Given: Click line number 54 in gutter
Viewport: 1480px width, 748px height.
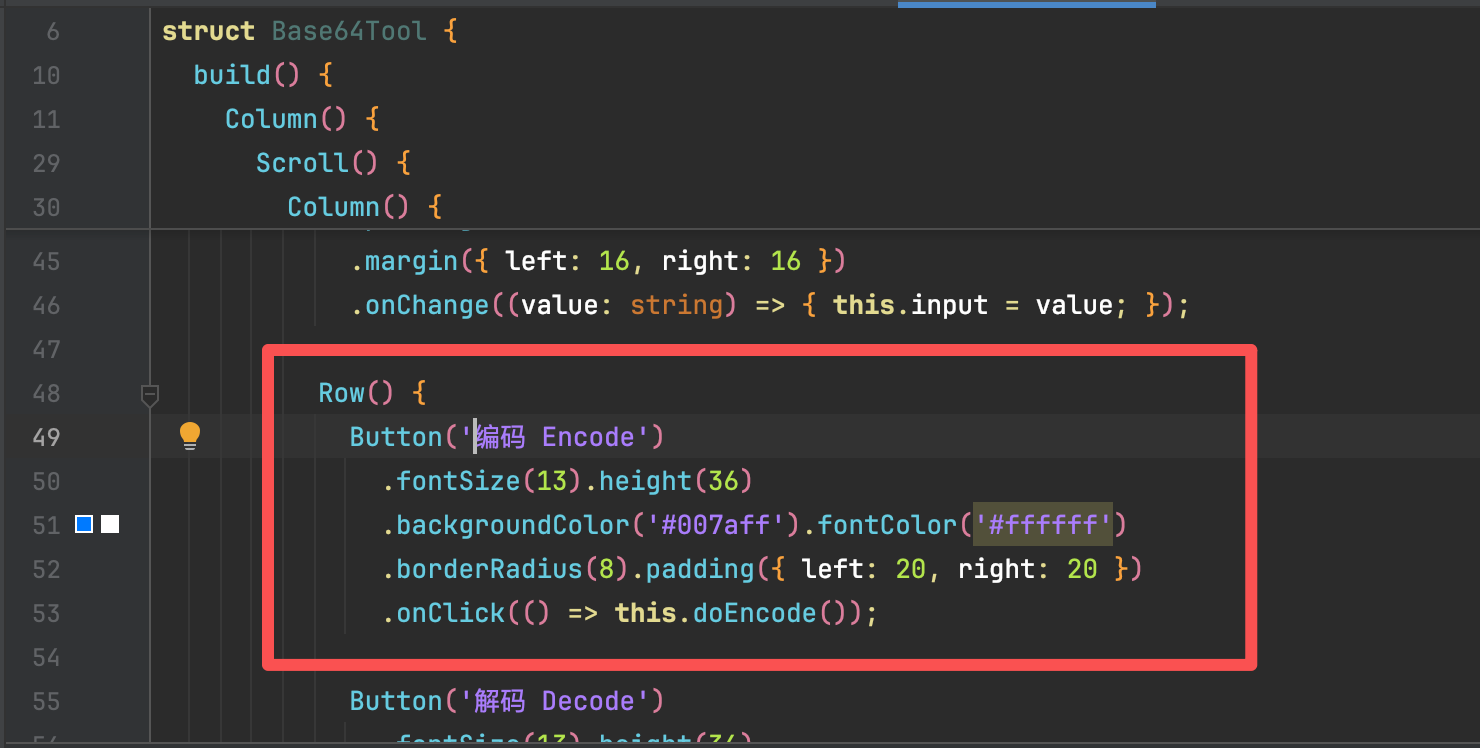Looking at the screenshot, I should click(46, 657).
